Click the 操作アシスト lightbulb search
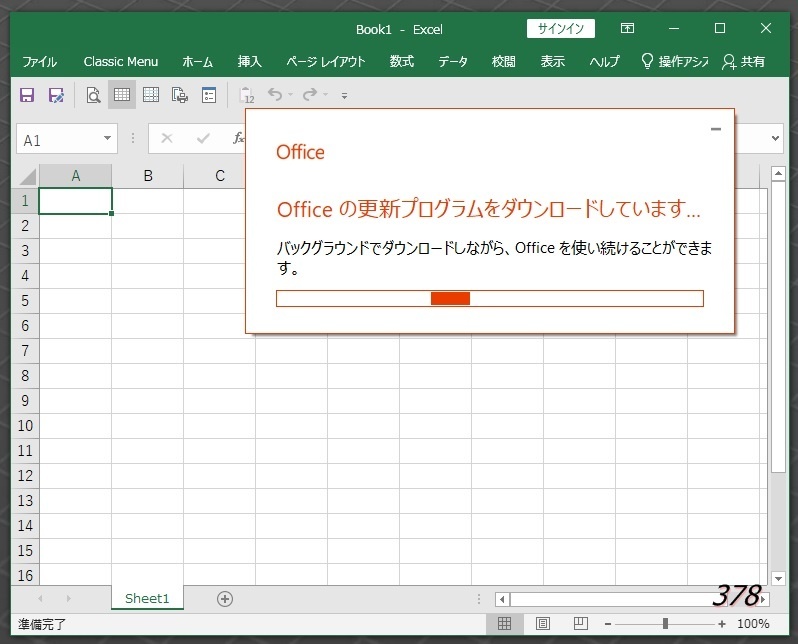 [x=674, y=62]
